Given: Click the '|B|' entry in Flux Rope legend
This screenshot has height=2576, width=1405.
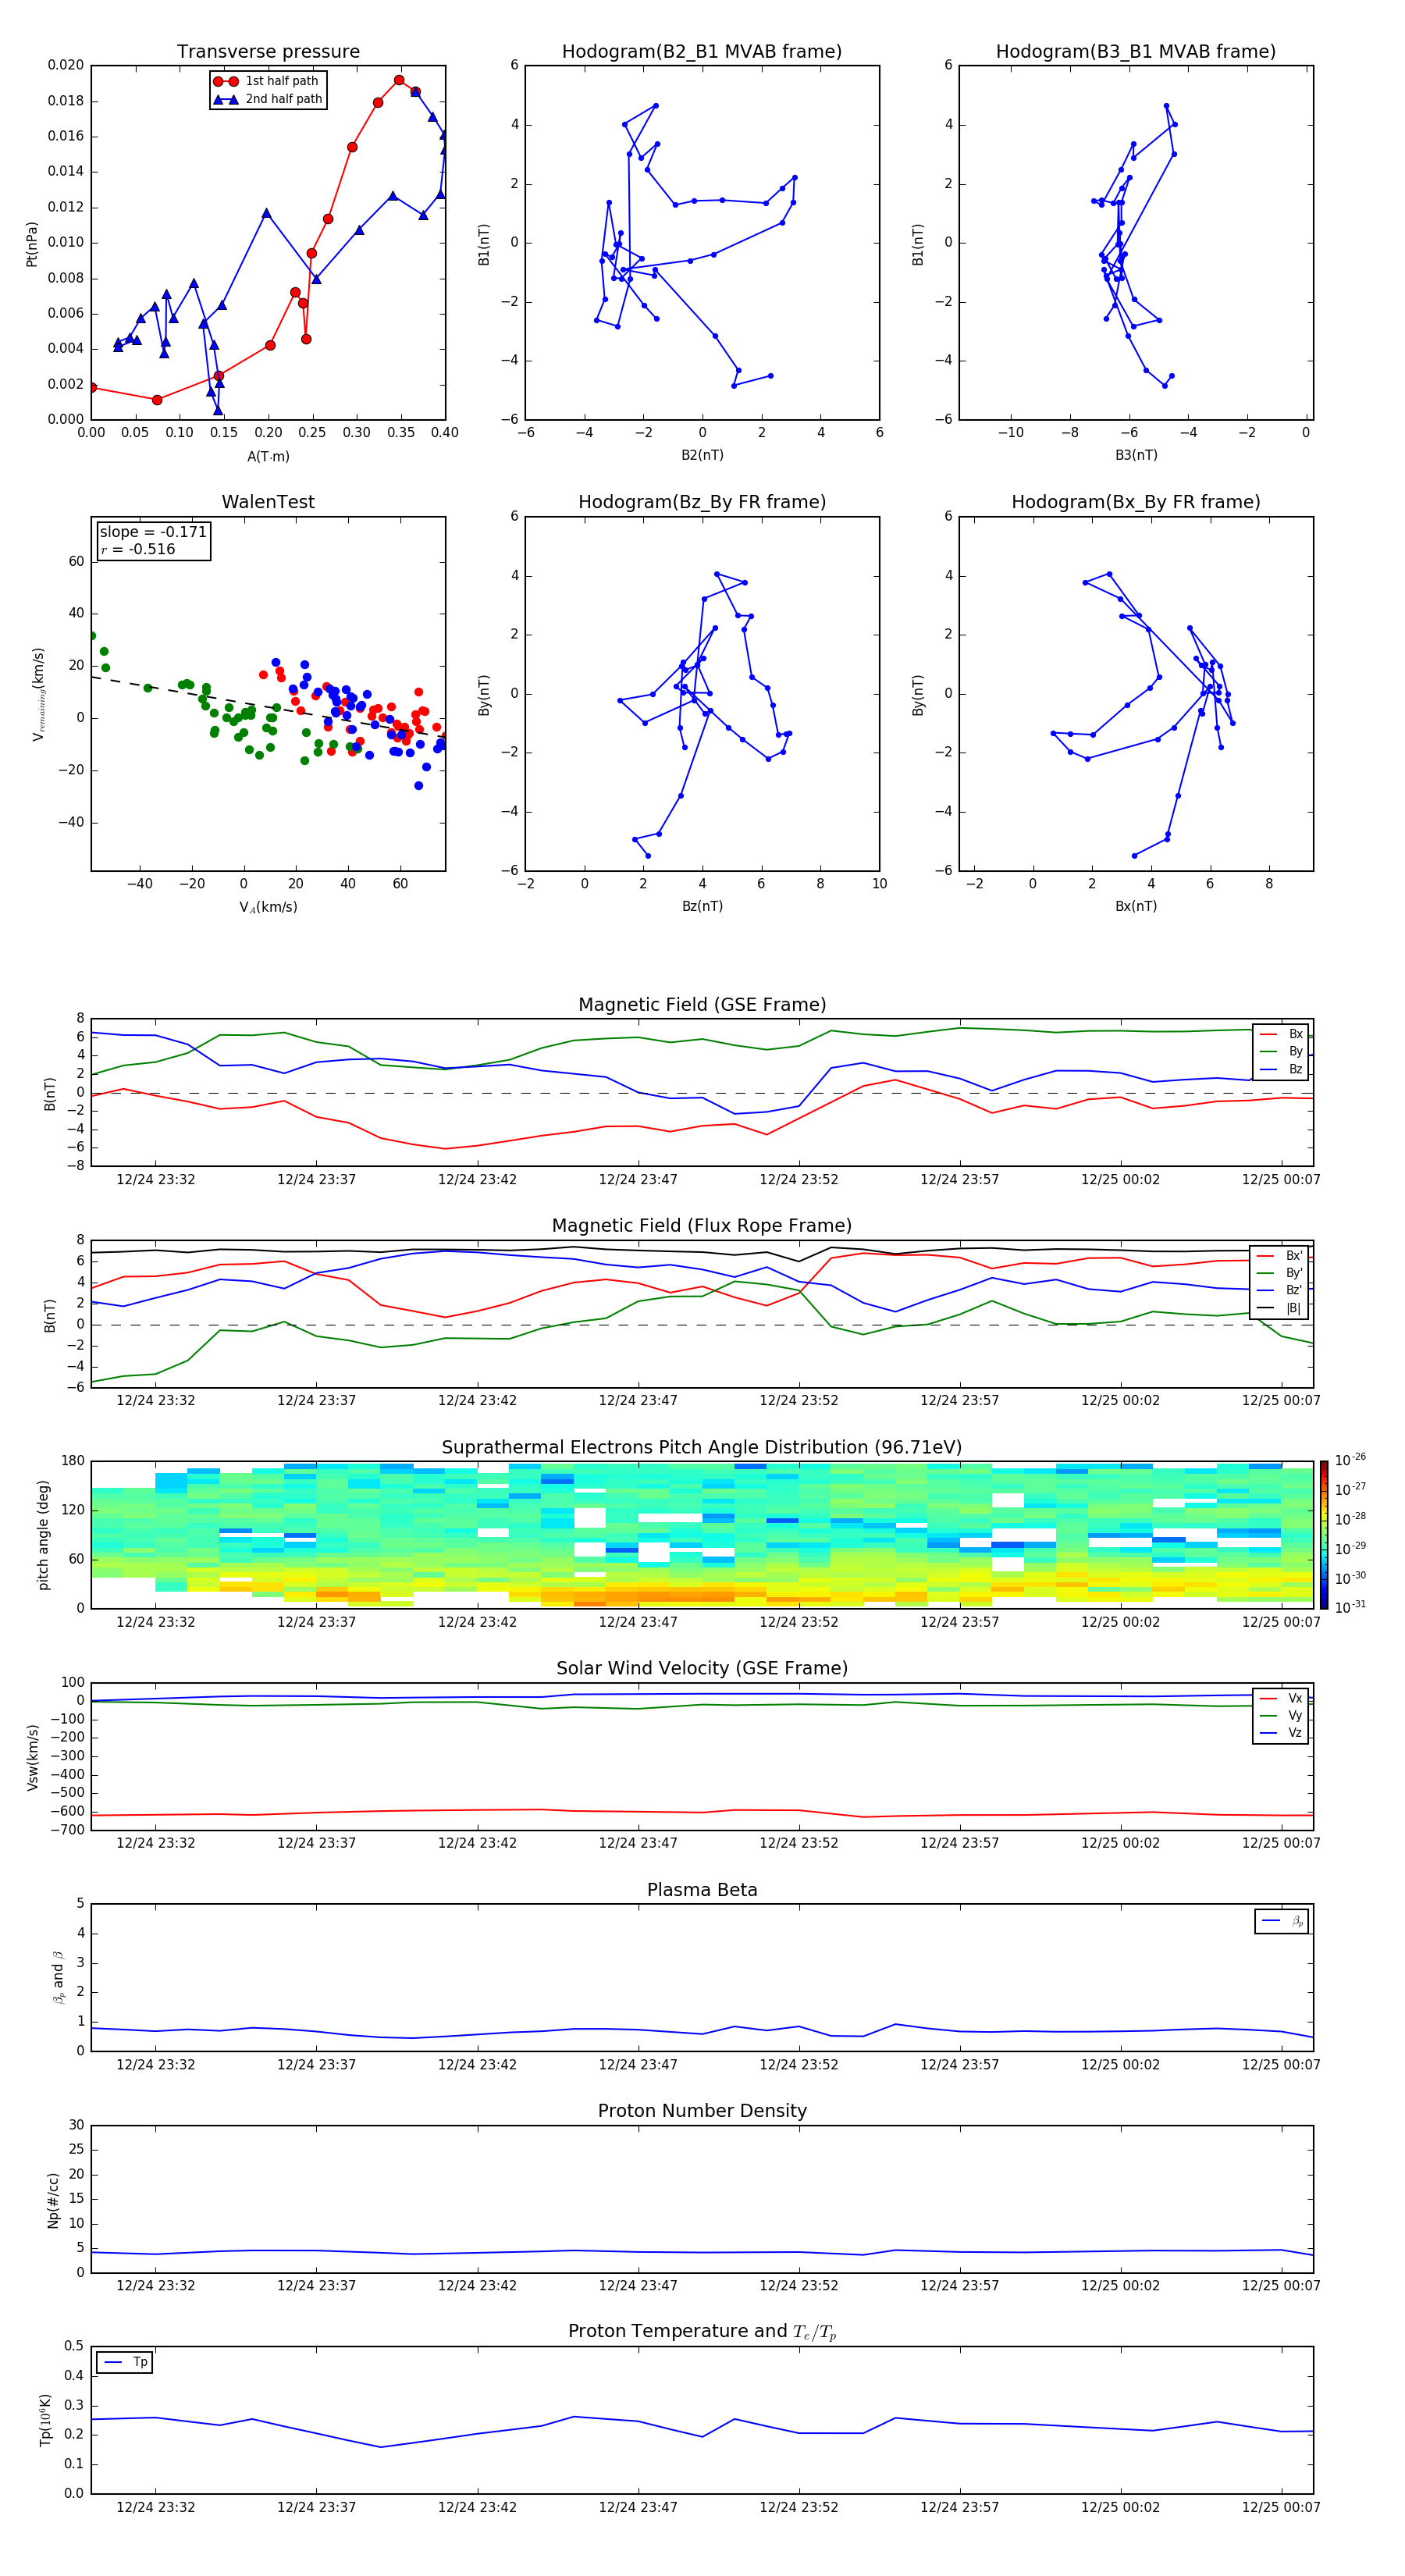Looking at the screenshot, I should (1280, 1308).
